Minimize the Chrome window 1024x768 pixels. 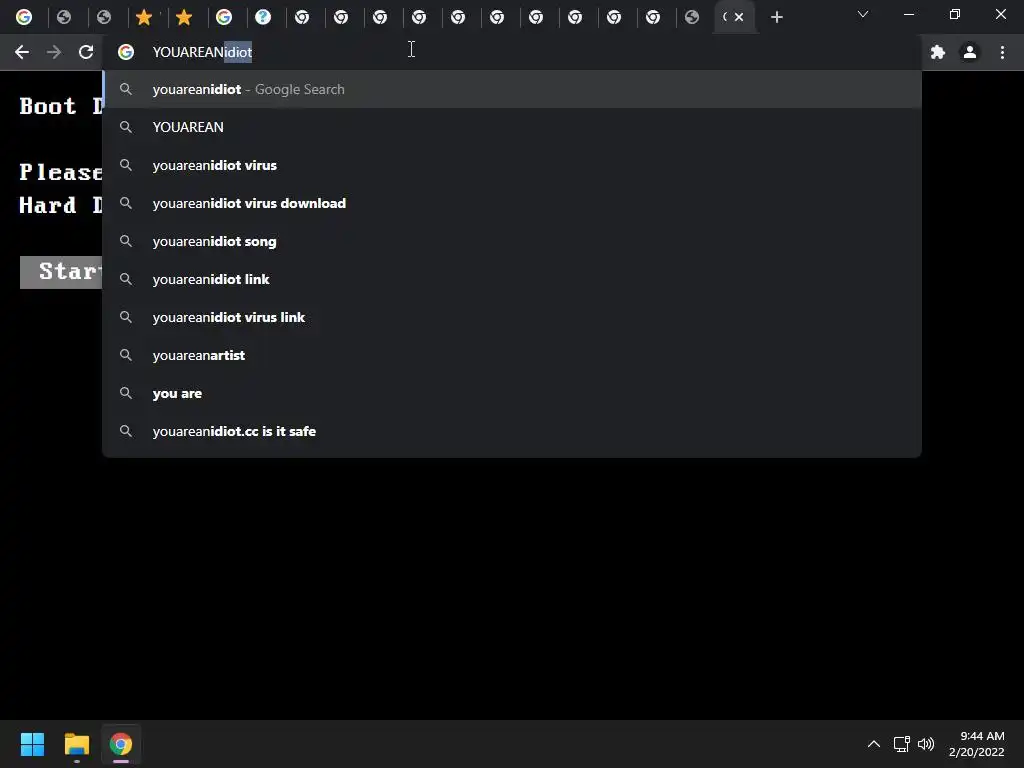(x=908, y=14)
